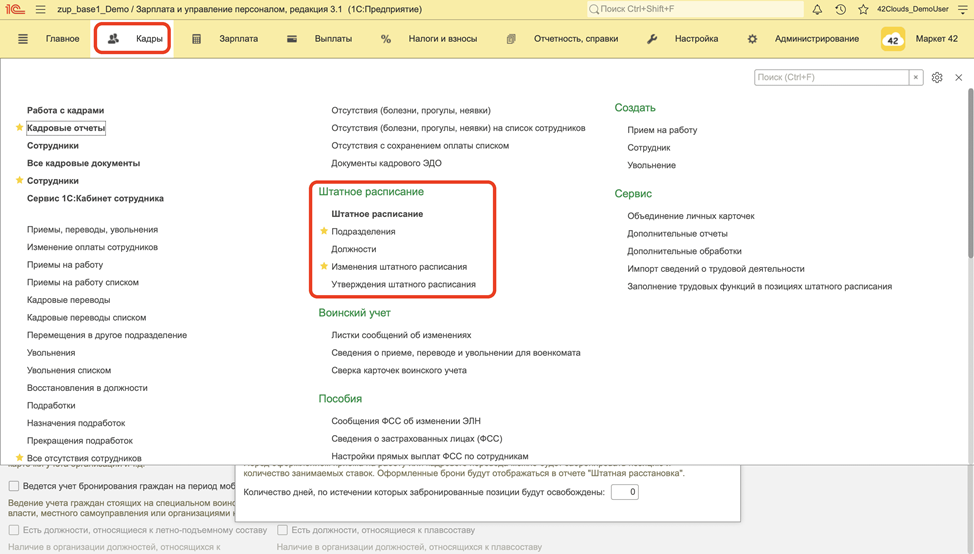
Task: Check летно-подъемному составу positions option
Action: point(14,530)
